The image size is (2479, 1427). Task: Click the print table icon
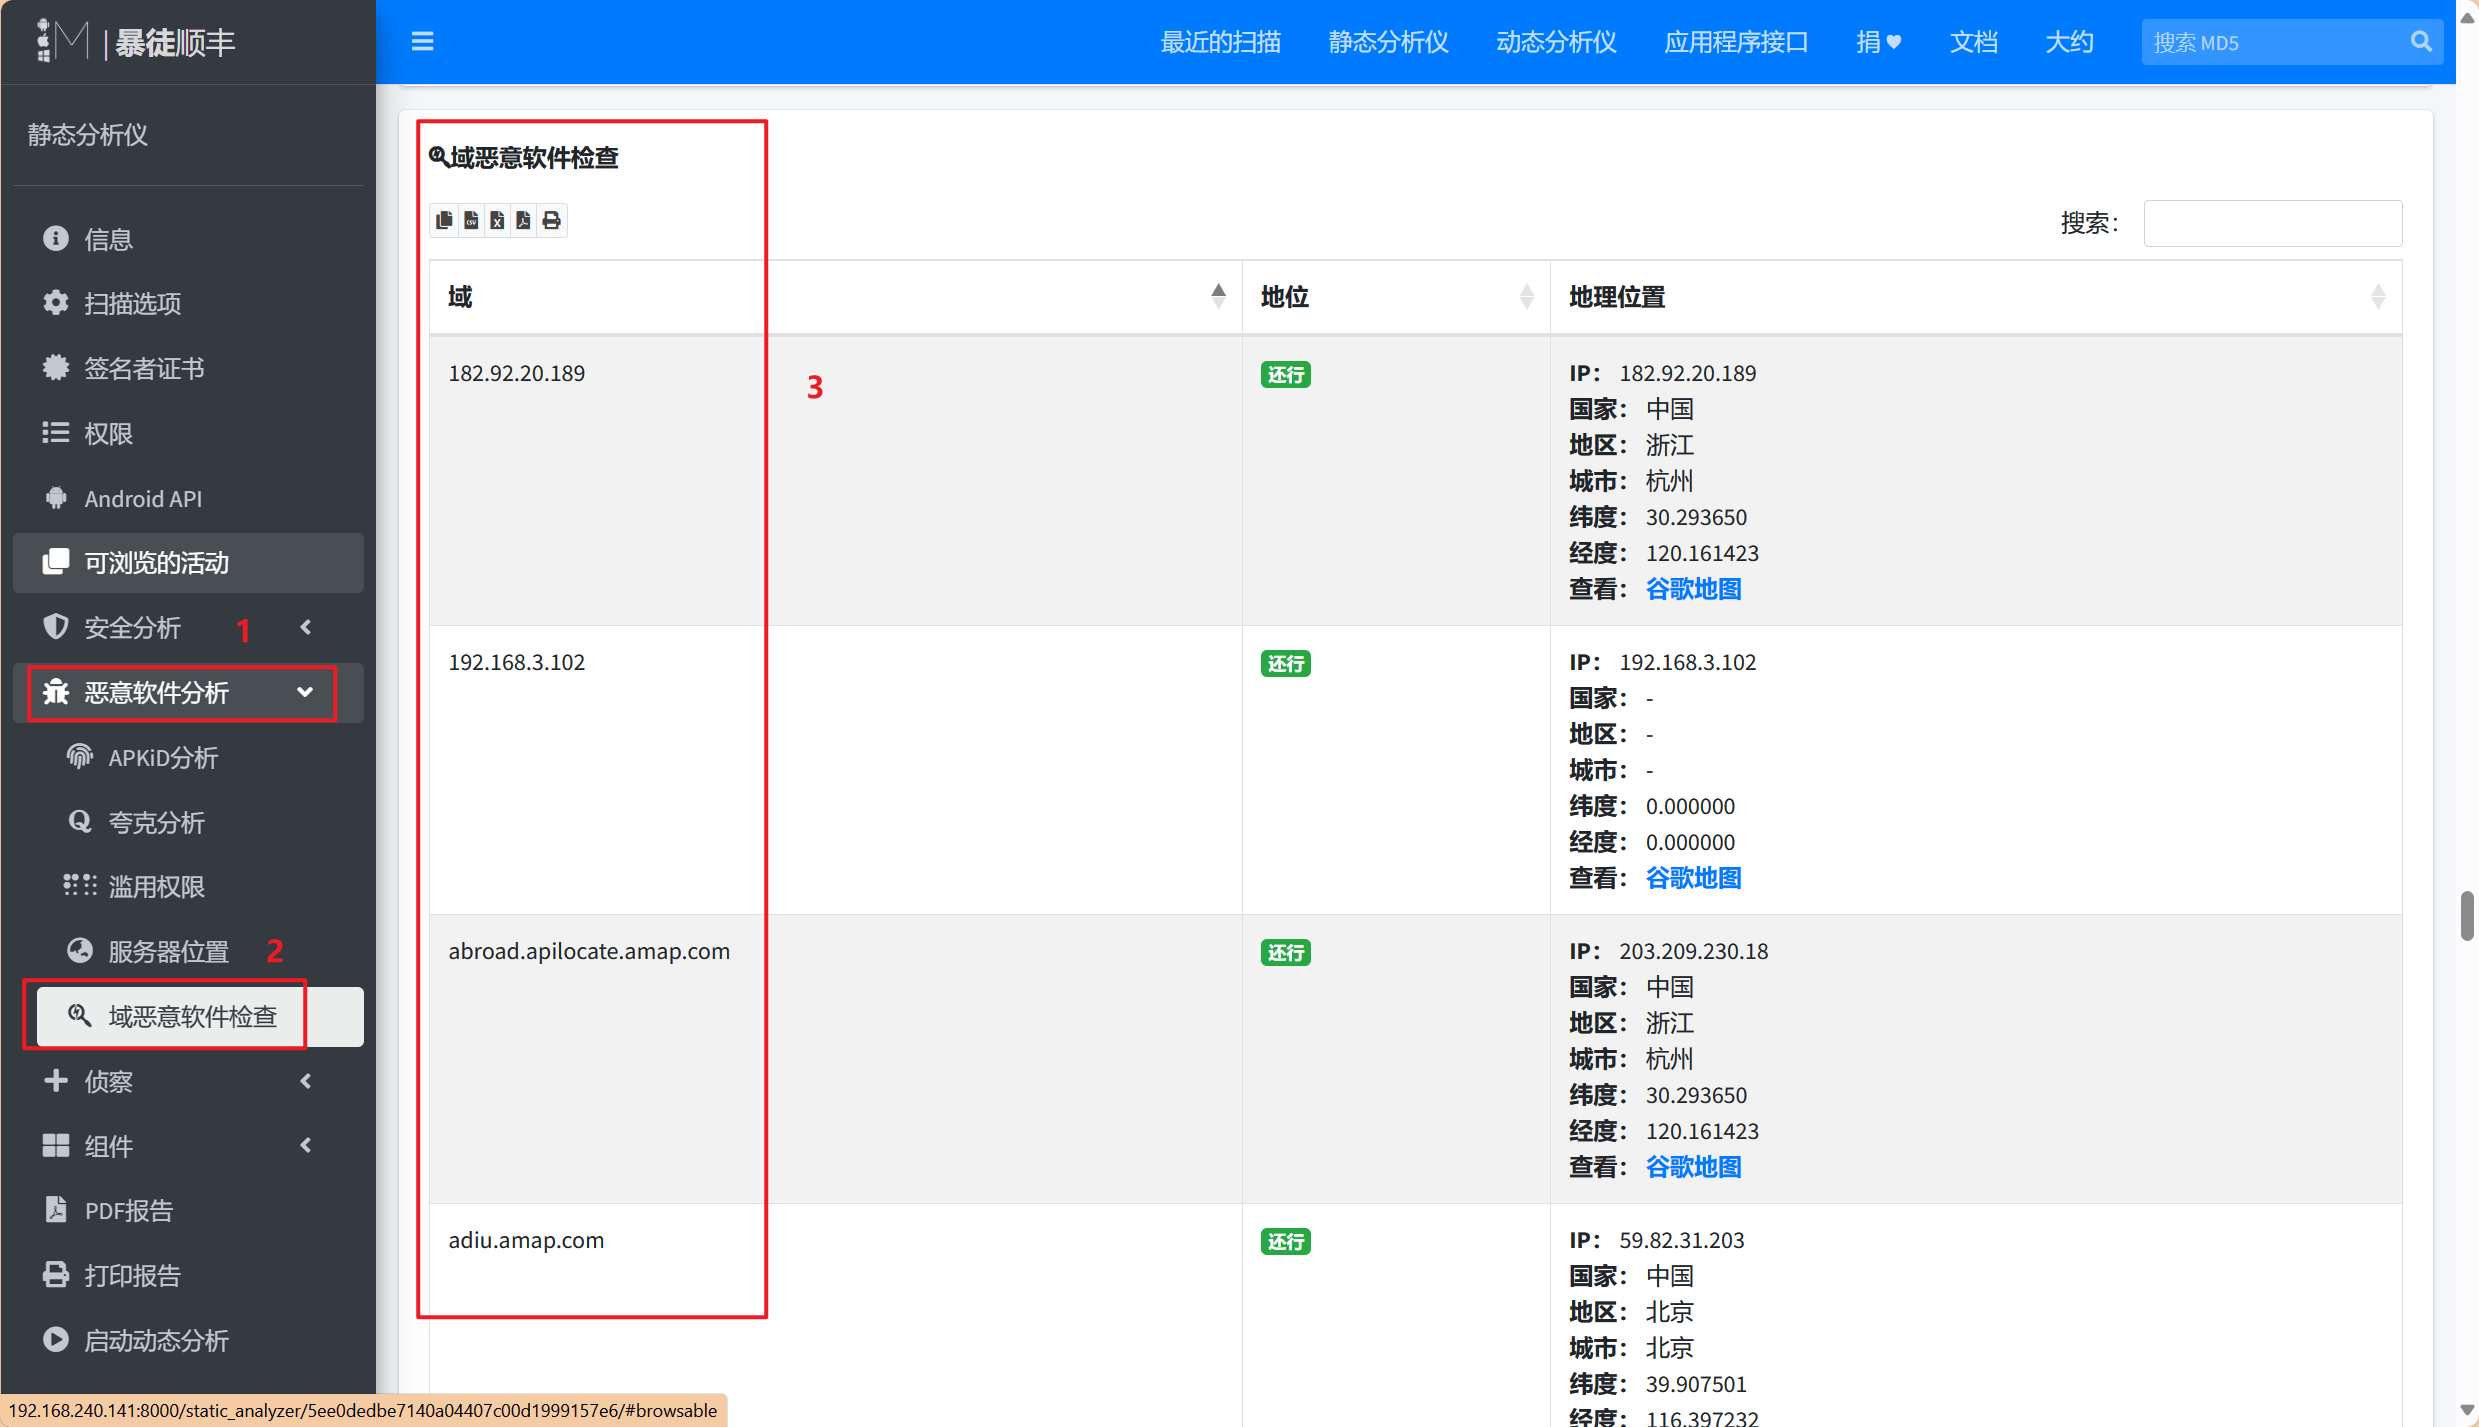551,220
